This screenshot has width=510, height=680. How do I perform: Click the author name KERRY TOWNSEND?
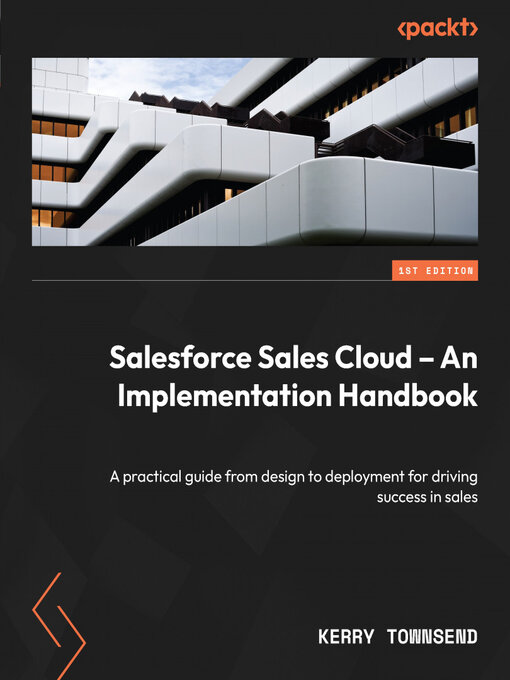398,637
